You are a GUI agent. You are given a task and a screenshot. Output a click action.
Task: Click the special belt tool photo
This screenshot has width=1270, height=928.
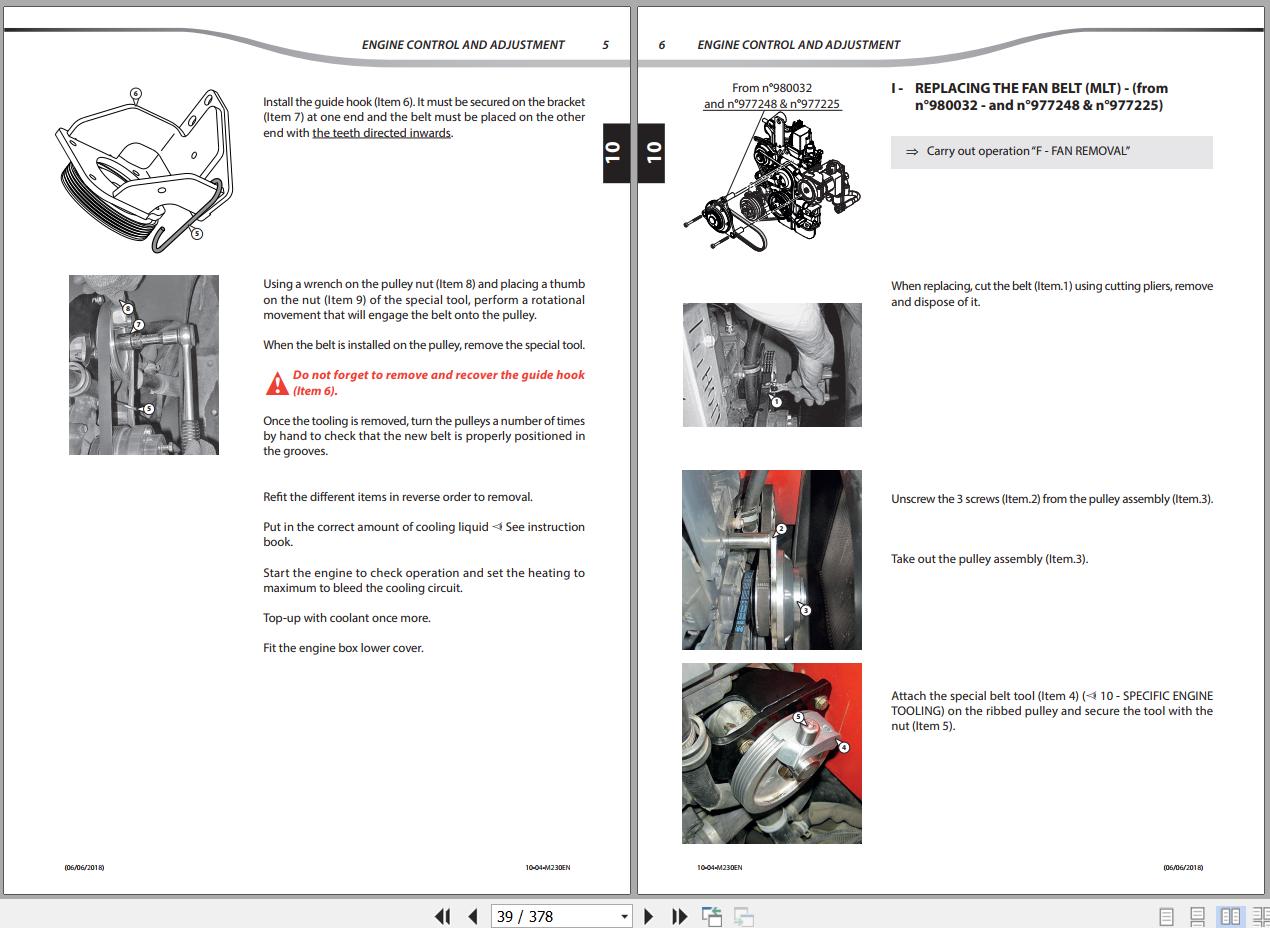click(x=771, y=753)
